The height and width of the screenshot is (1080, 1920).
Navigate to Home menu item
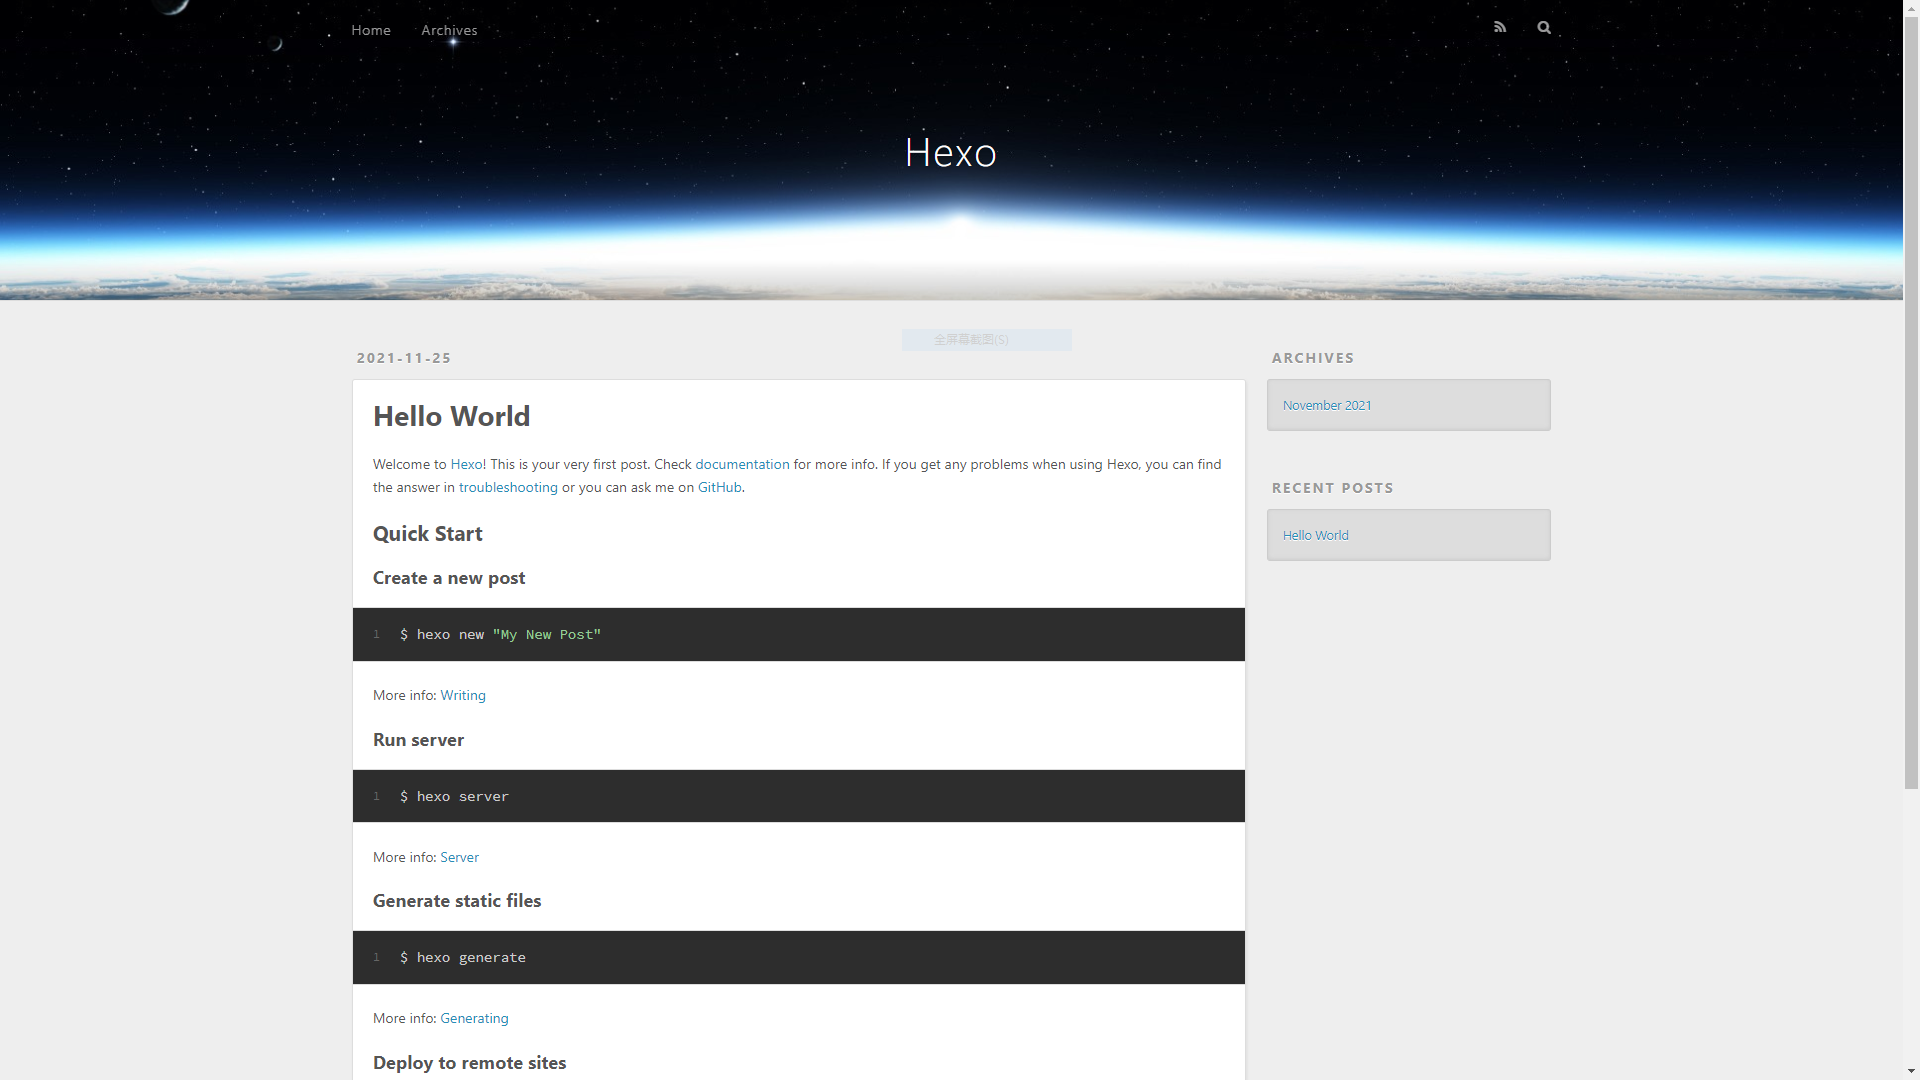tap(371, 29)
